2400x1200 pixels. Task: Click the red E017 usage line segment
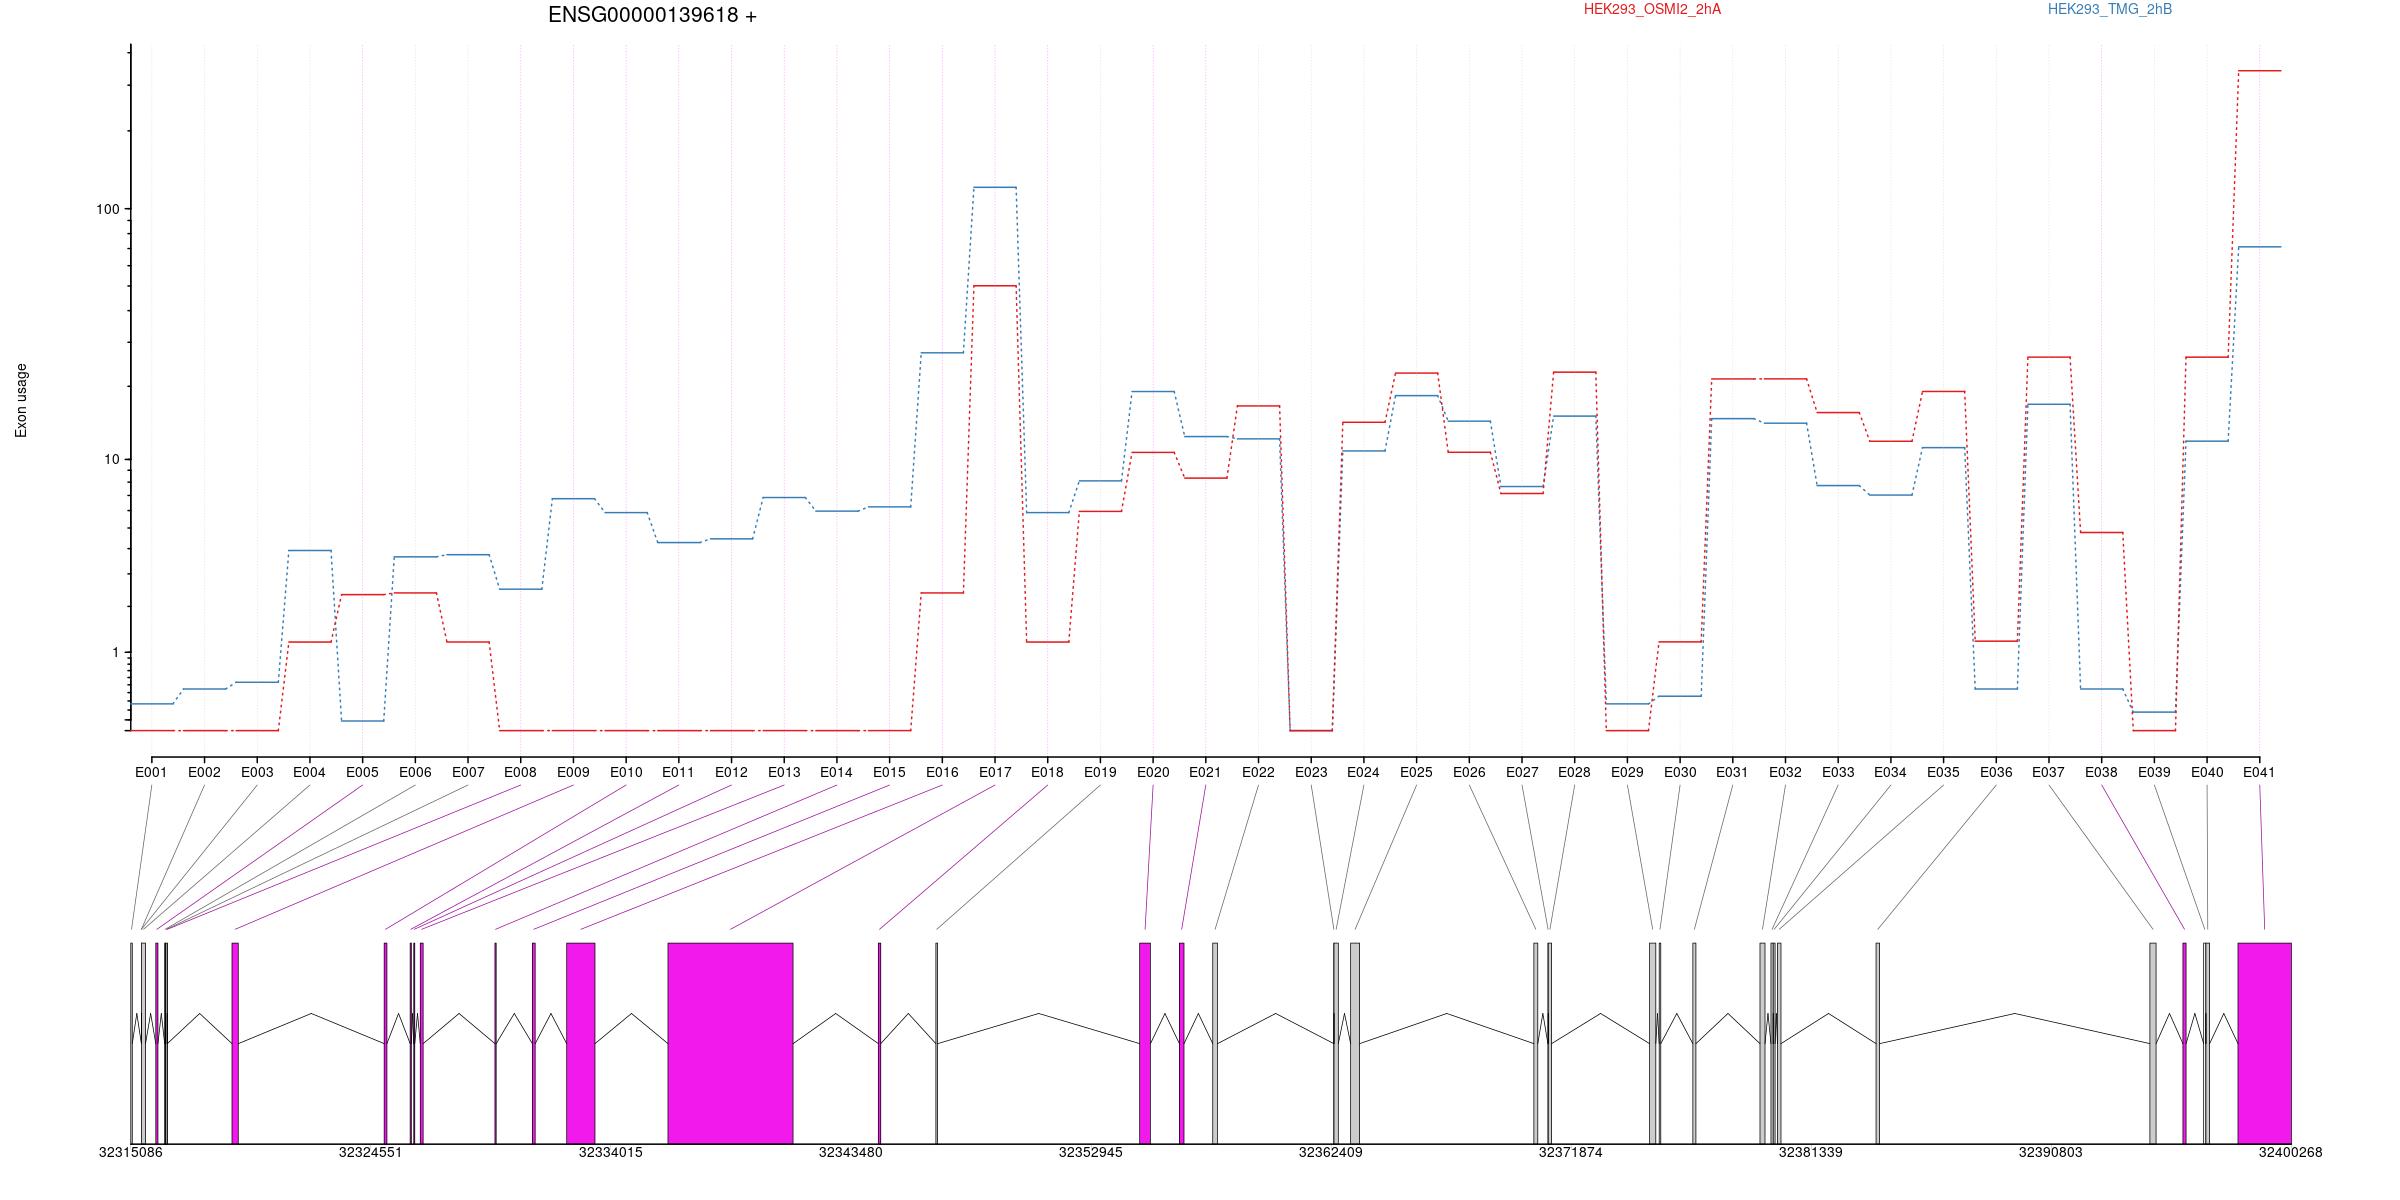tap(995, 286)
